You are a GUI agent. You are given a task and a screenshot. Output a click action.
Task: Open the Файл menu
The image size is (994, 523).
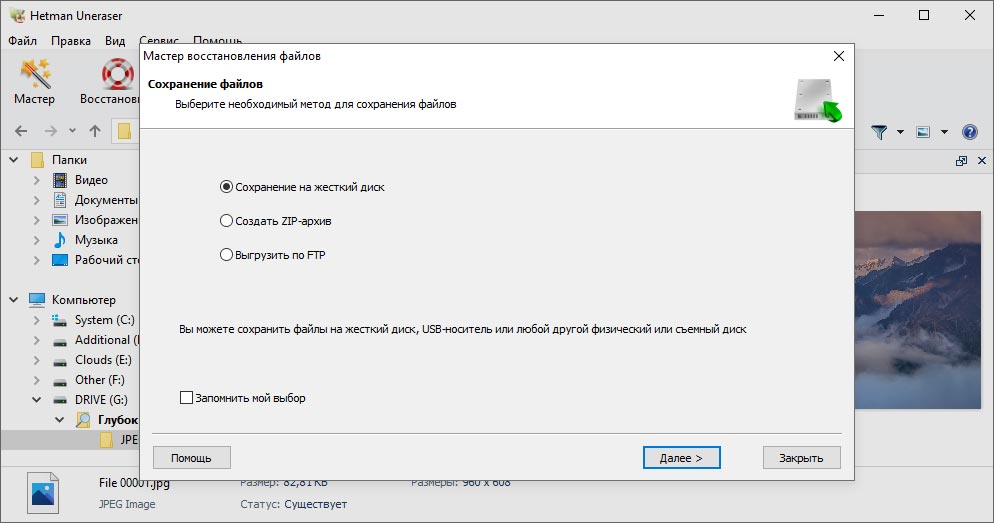(22, 41)
